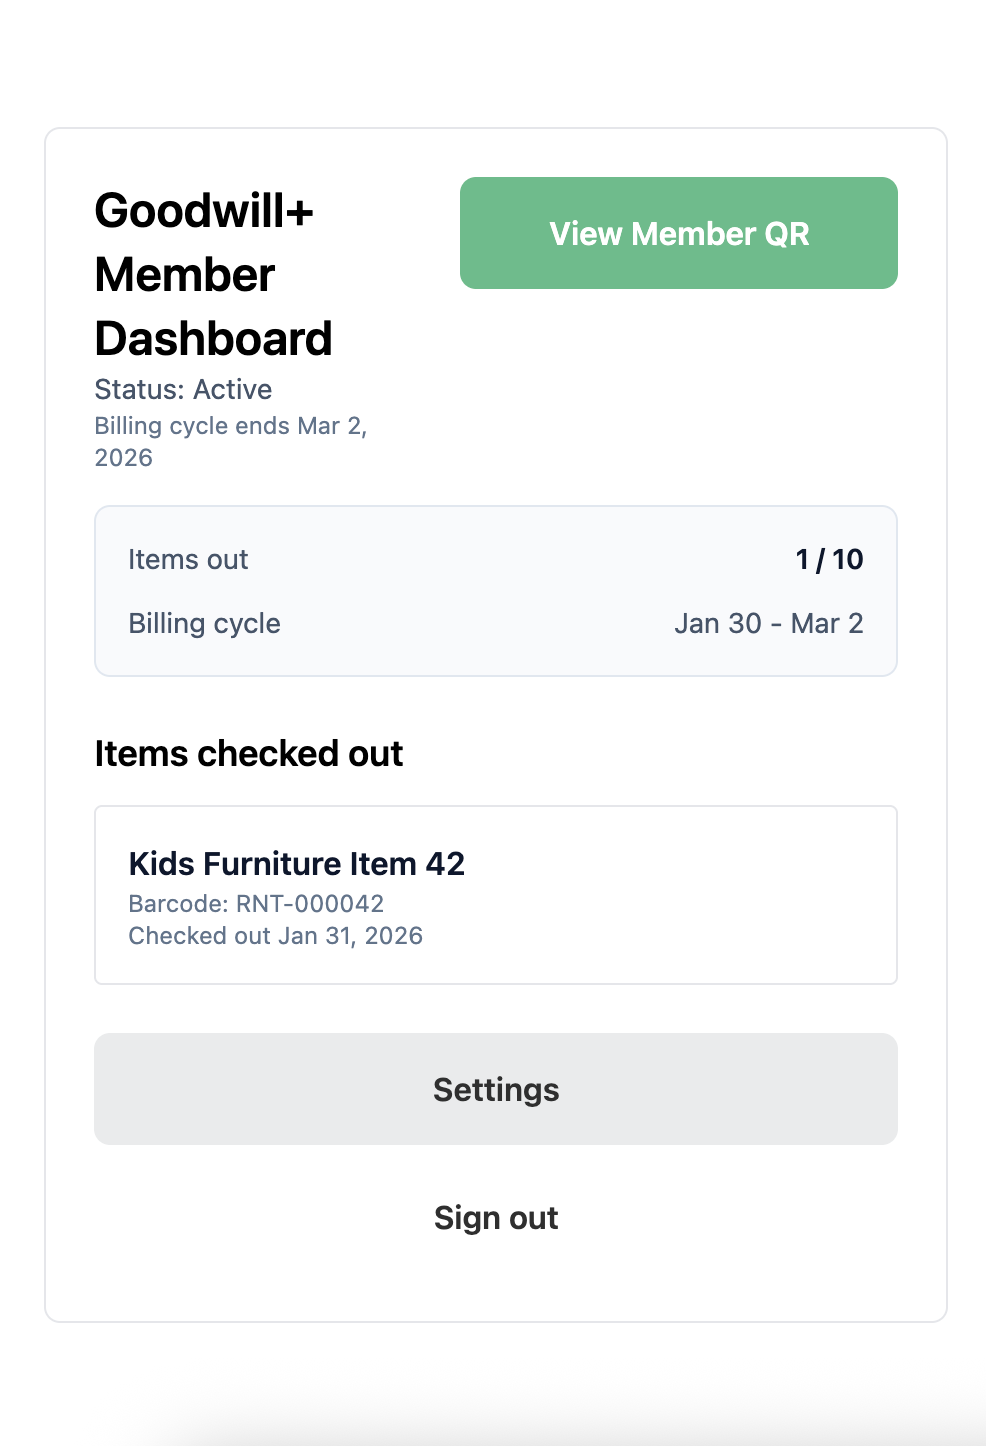Click the Jan 30 cycle start date
The width and height of the screenshot is (986, 1446).
tap(717, 623)
